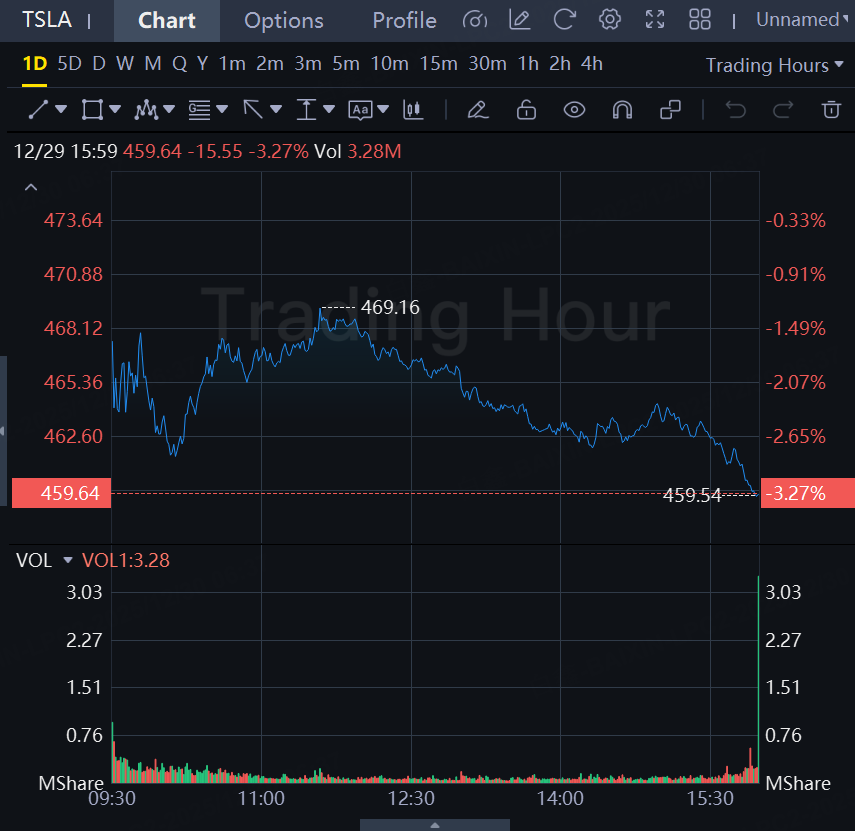Open the Unnamed layout dropdown

click(x=797, y=20)
